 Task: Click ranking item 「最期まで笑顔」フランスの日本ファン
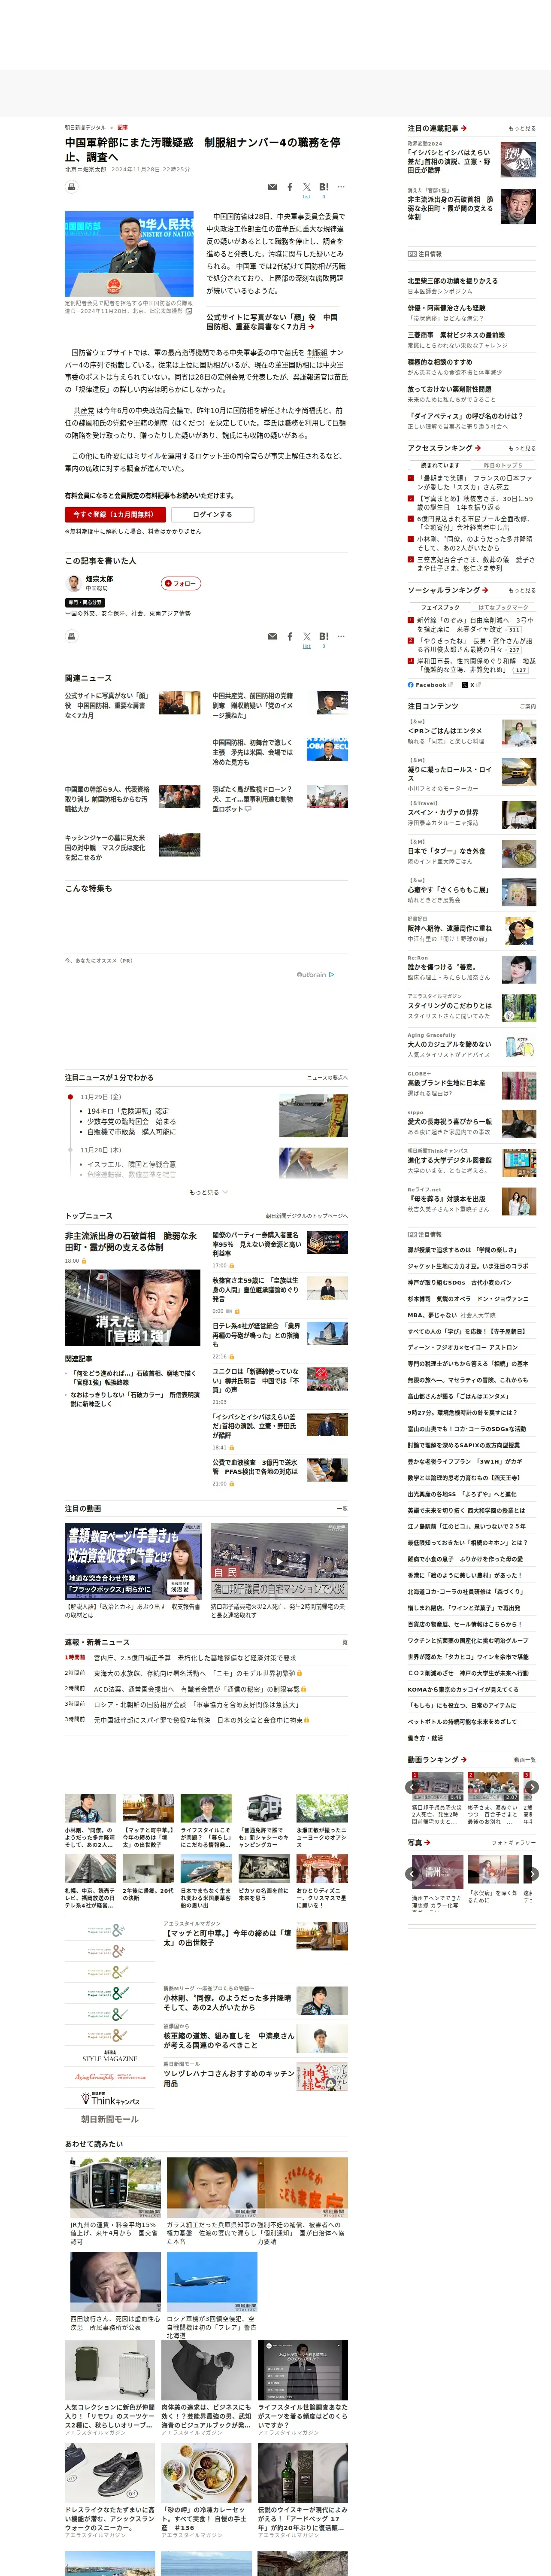pyautogui.click(x=475, y=483)
